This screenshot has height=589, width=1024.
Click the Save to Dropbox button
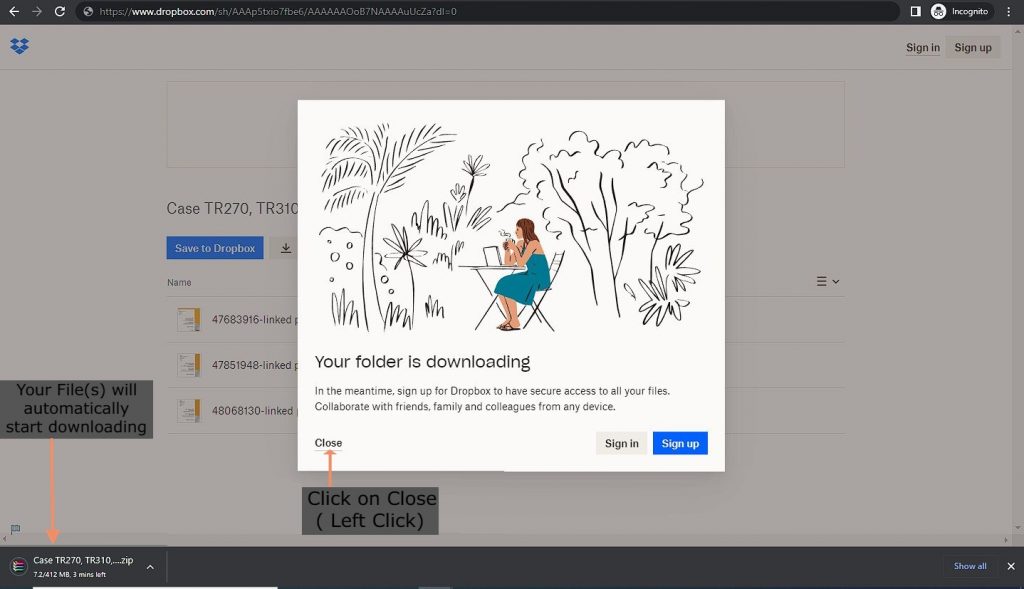point(215,248)
